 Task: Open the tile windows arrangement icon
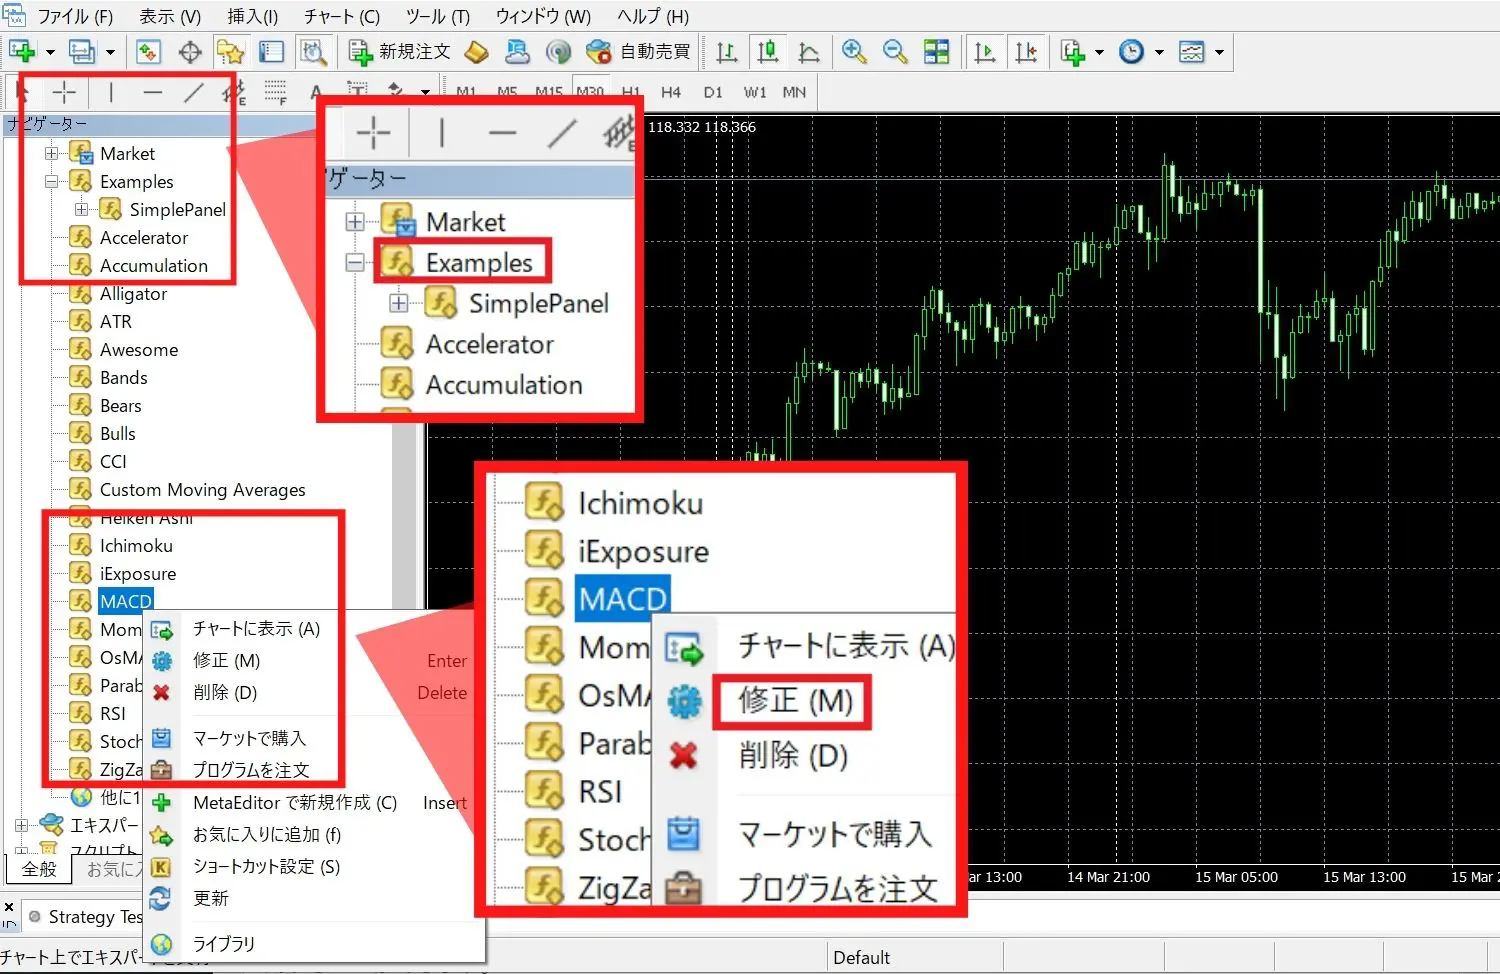(x=937, y=51)
